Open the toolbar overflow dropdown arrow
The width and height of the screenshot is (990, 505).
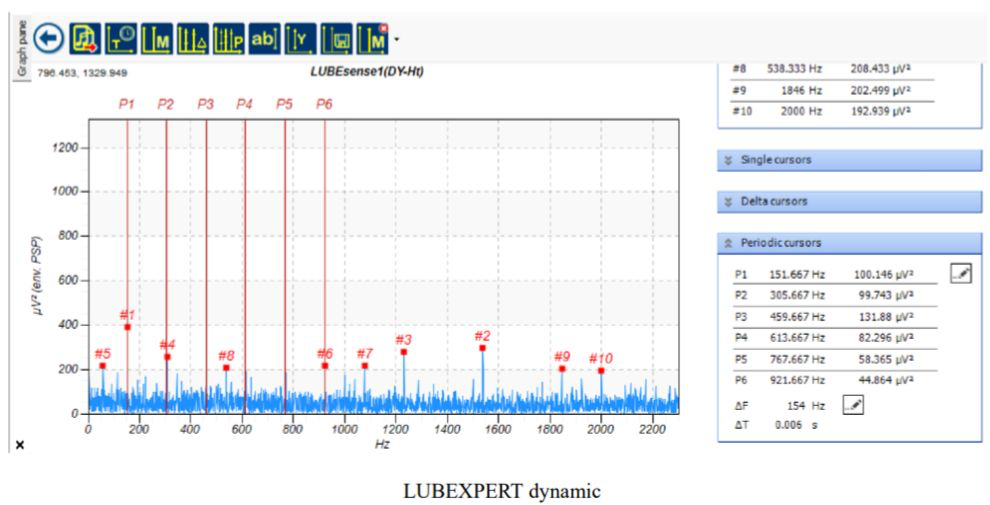point(396,40)
